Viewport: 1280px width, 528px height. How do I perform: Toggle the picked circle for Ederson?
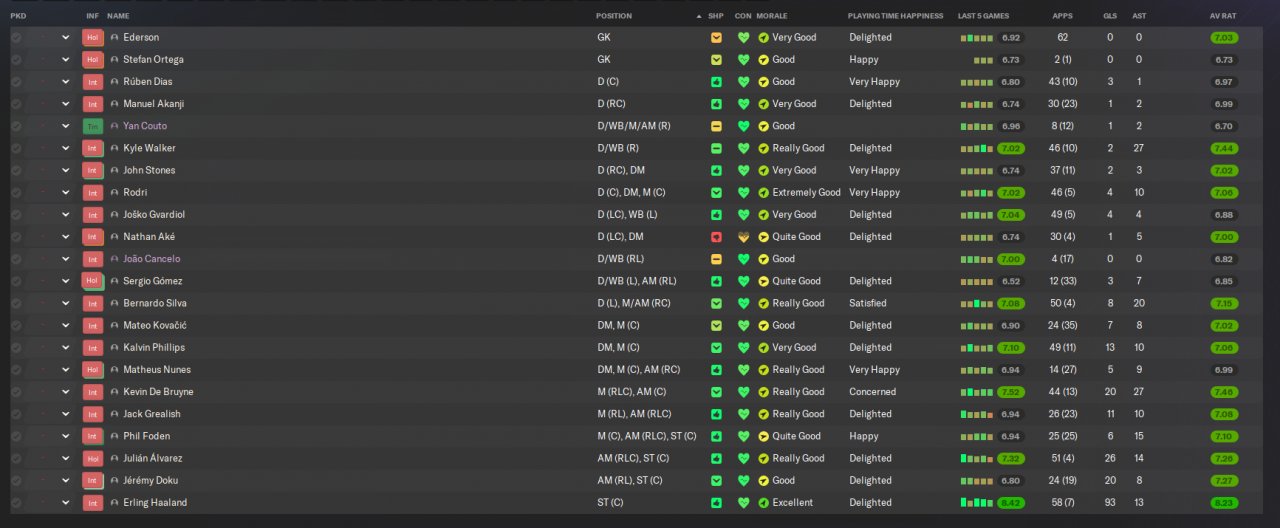pos(16,37)
